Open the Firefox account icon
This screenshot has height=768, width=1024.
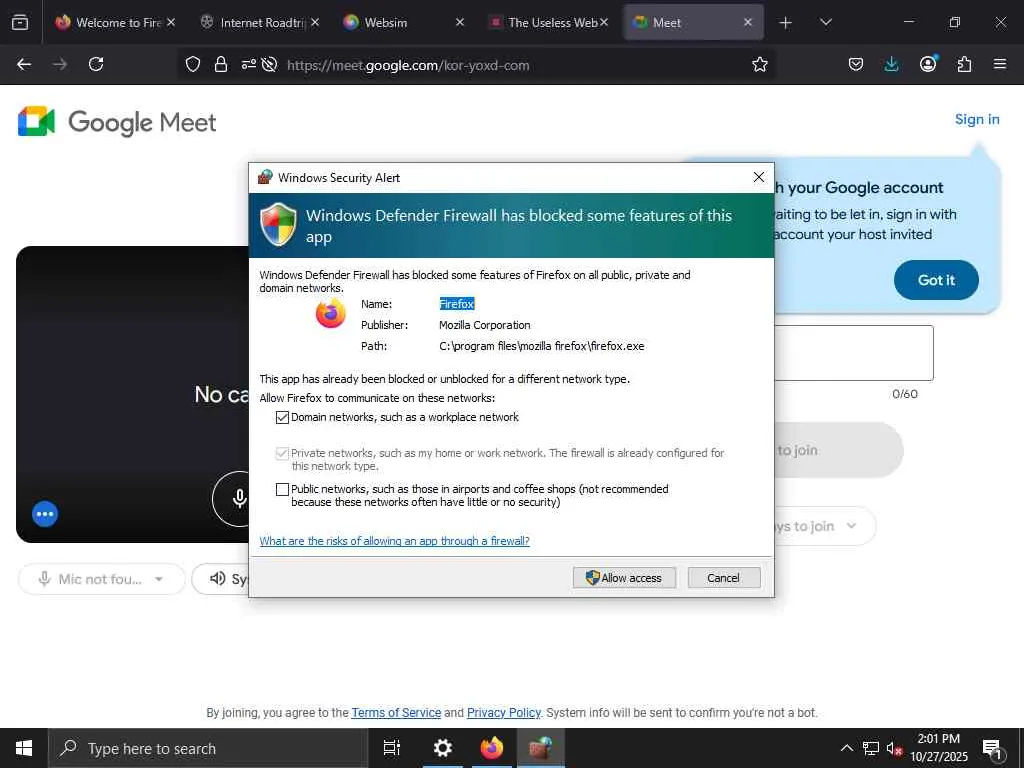coord(928,63)
